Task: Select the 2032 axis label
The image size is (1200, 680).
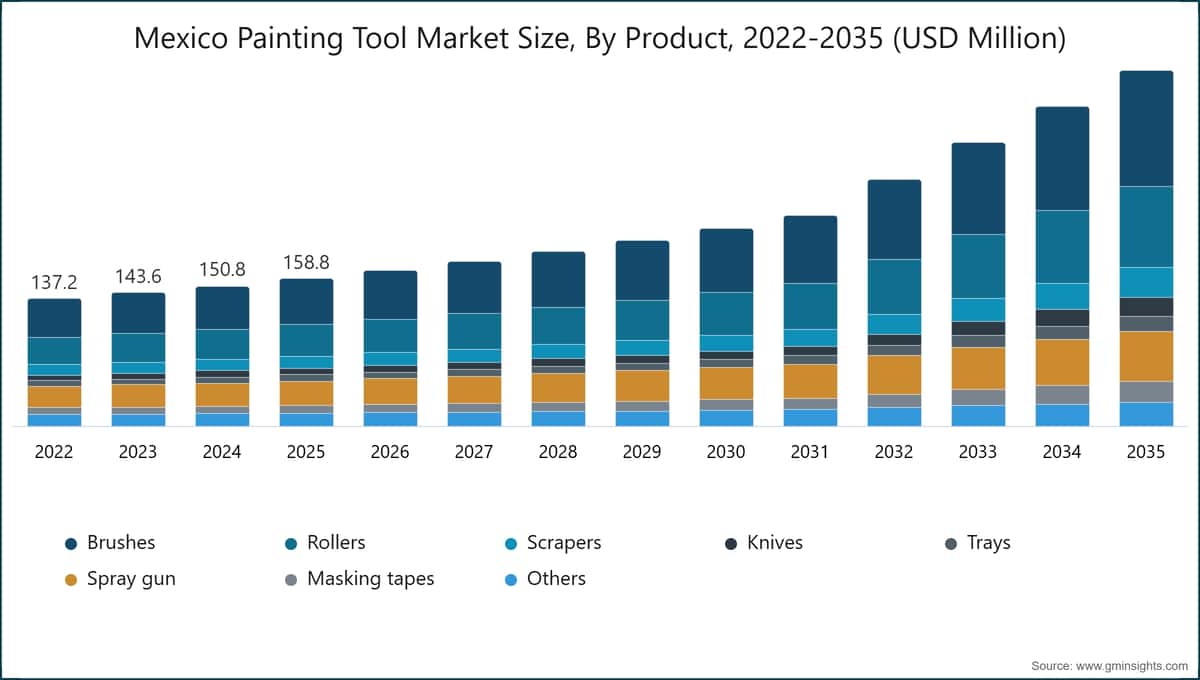Action: pyautogui.click(x=894, y=452)
